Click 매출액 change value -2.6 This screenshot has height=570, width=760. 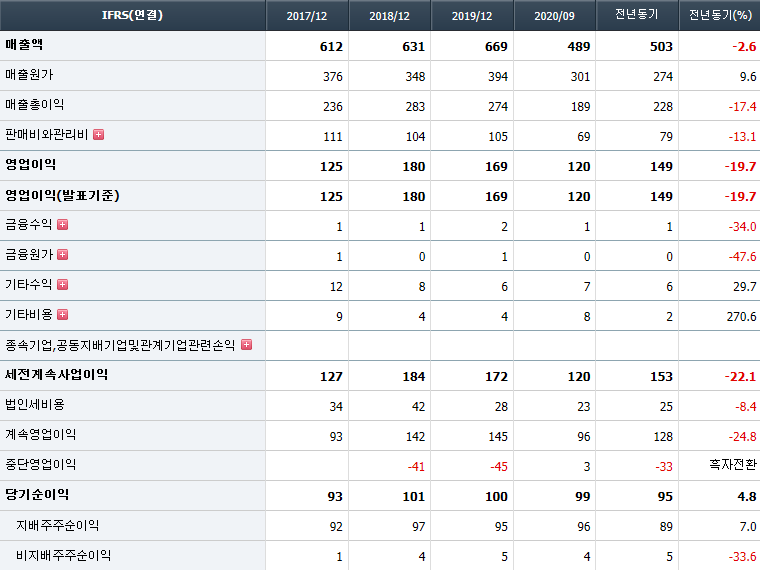[x=744, y=47]
